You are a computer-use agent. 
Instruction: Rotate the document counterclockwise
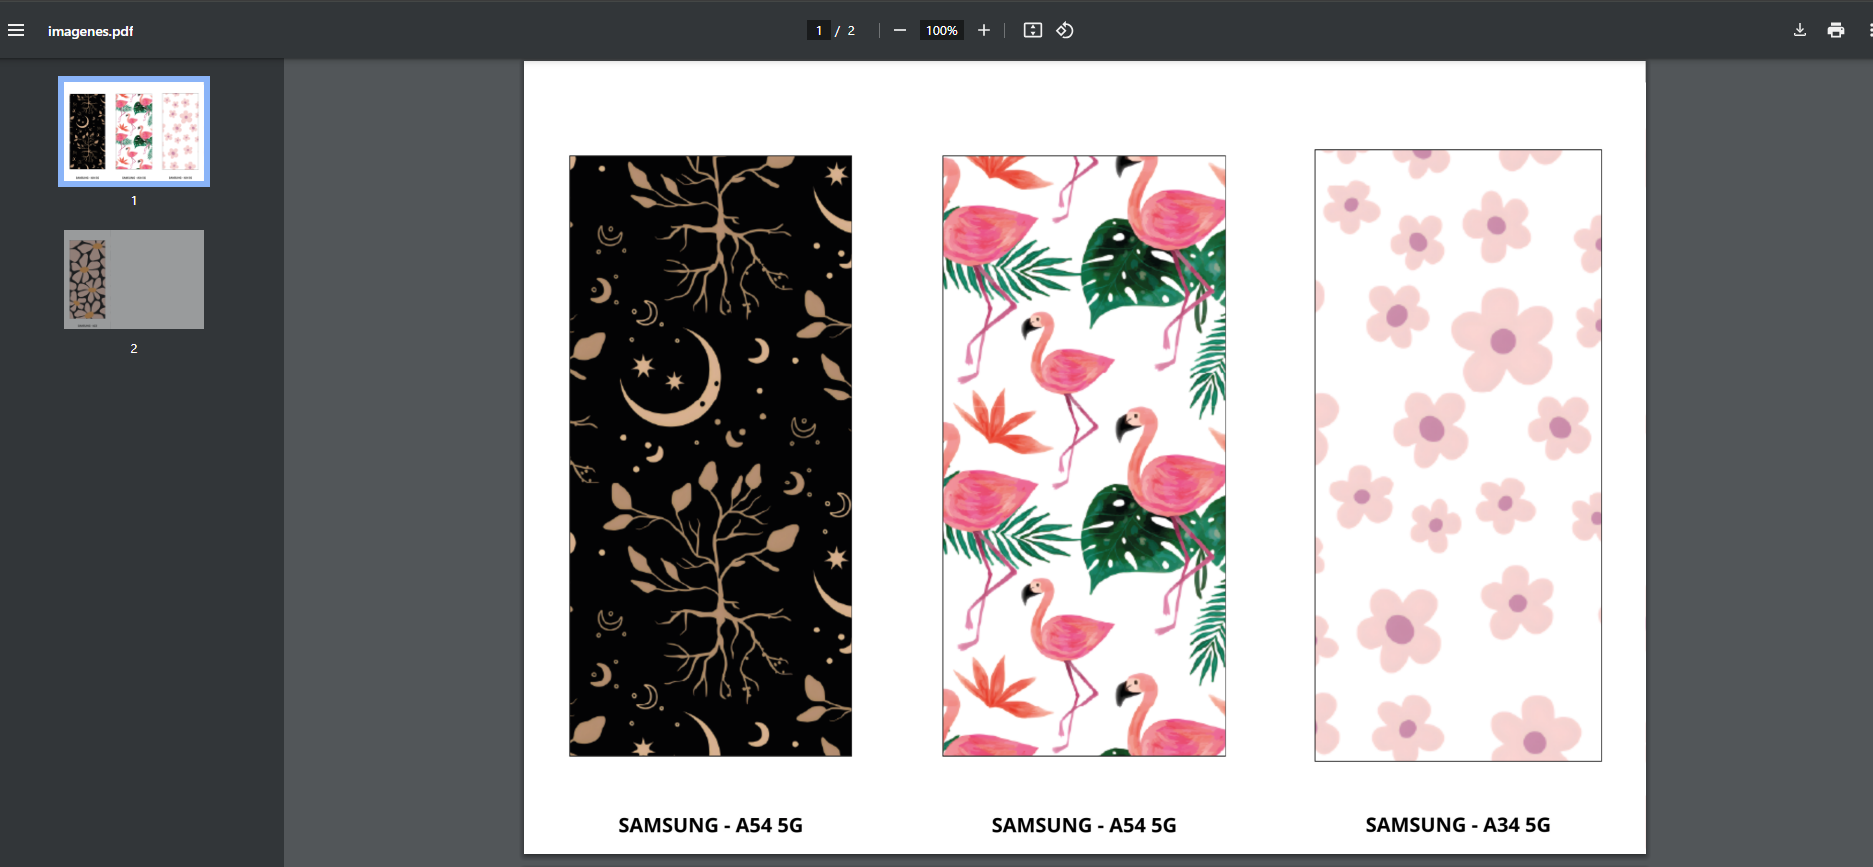(x=1065, y=30)
